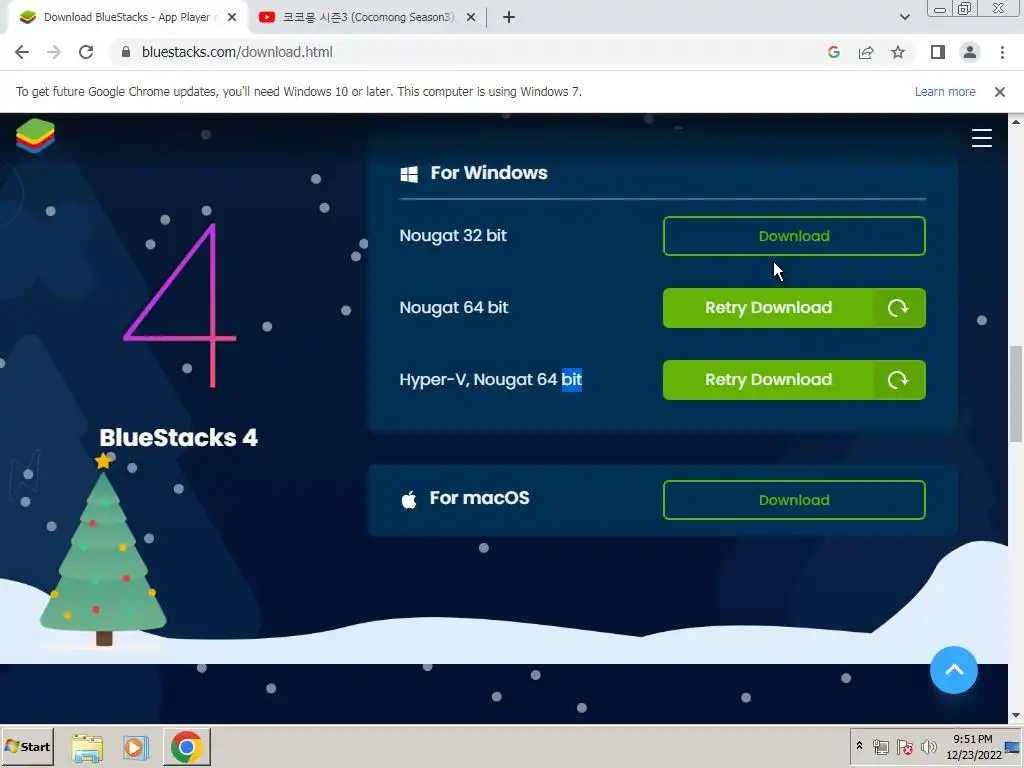
Task: Open the clock showing 9:51 PM
Action: click(x=973, y=746)
